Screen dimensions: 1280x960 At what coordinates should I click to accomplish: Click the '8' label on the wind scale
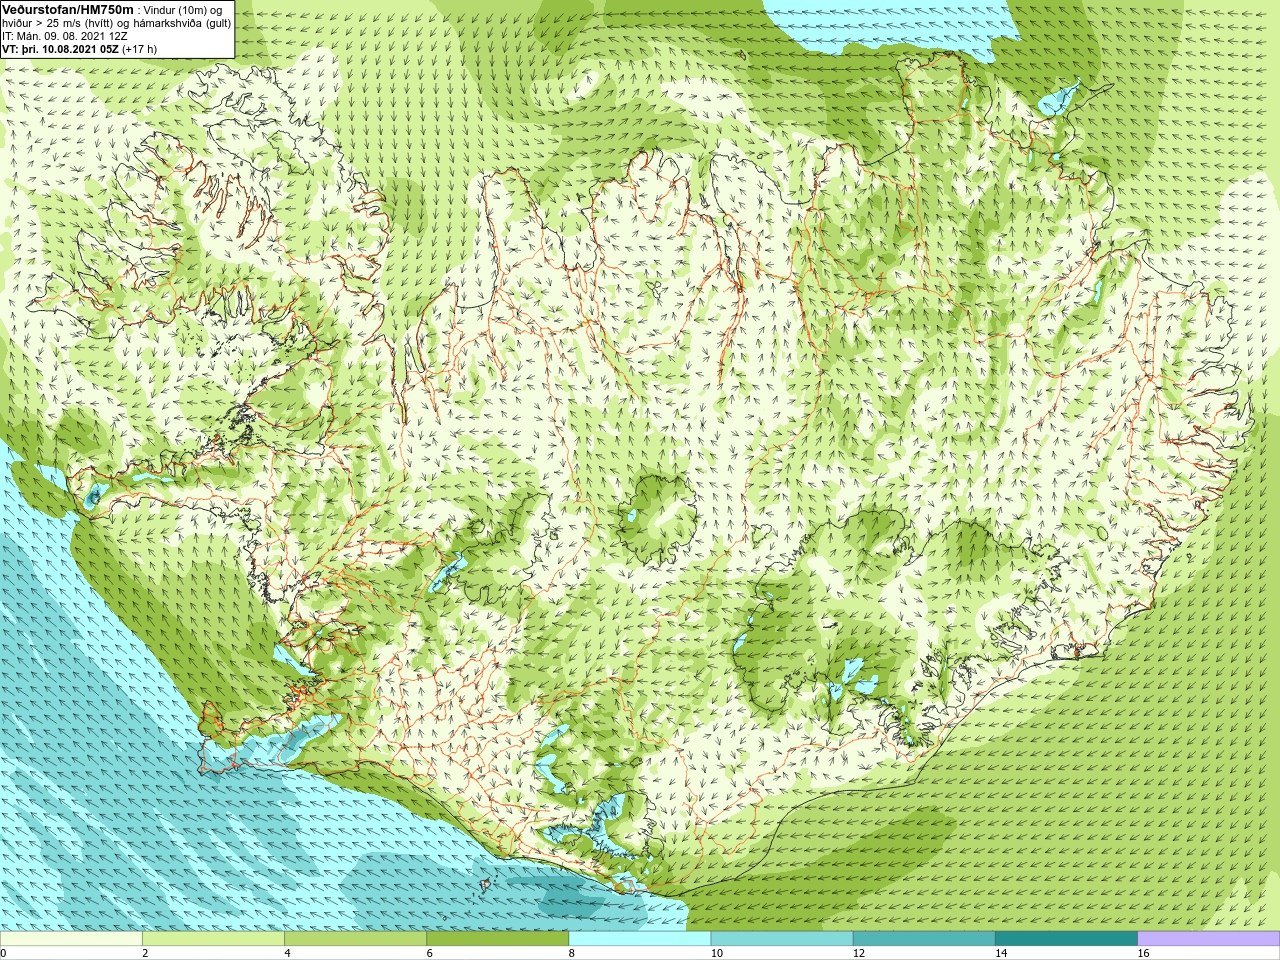[572, 953]
